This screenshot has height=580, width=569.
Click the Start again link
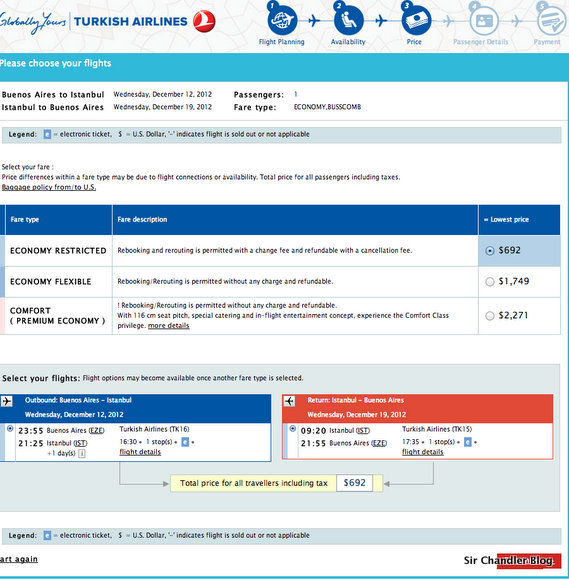(18, 559)
